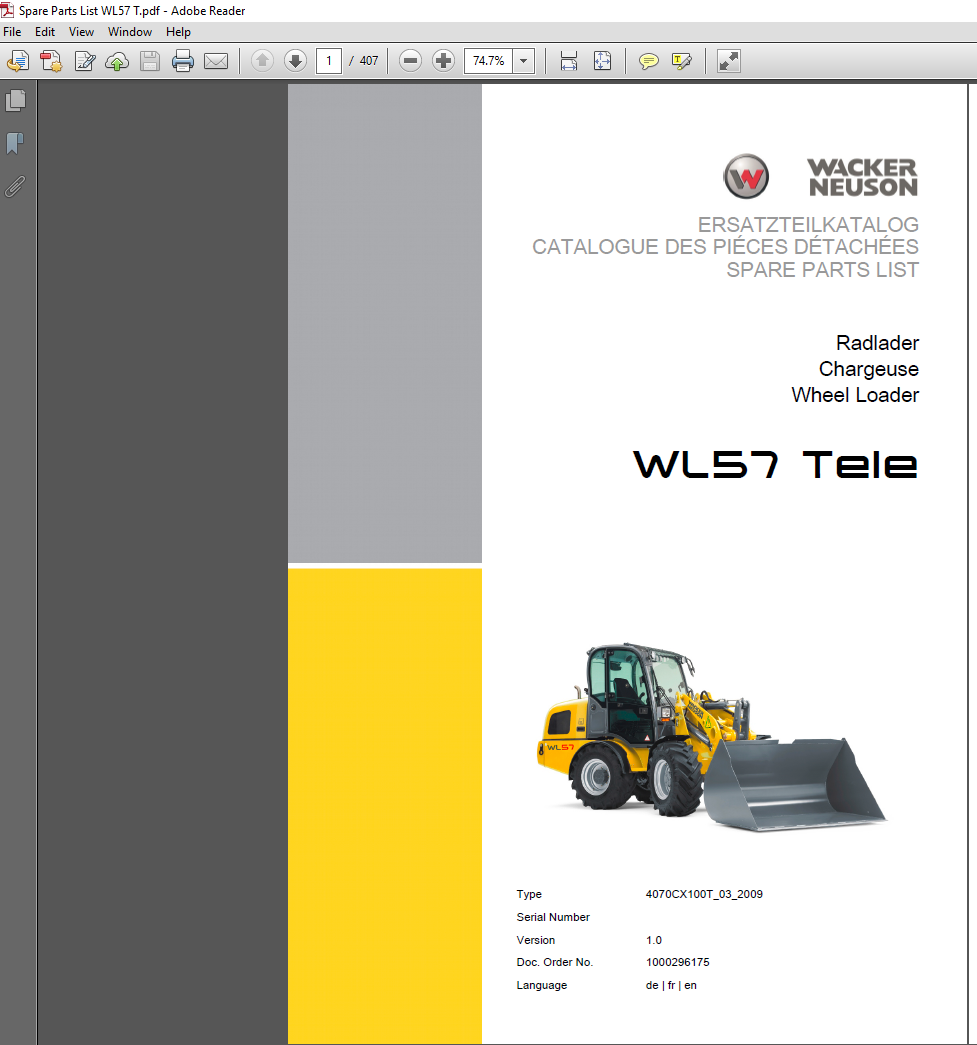Zoom in with the plus button
The height and width of the screenshot is (1045, 977).
pos(443,61)
